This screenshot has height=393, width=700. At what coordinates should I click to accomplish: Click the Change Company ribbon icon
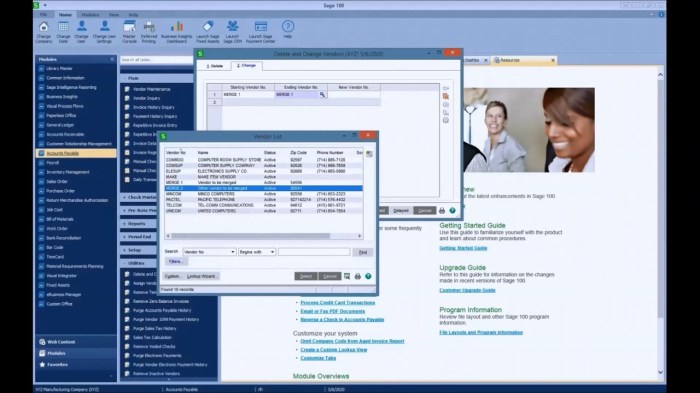pyautogui.click(x=43, y=31)
